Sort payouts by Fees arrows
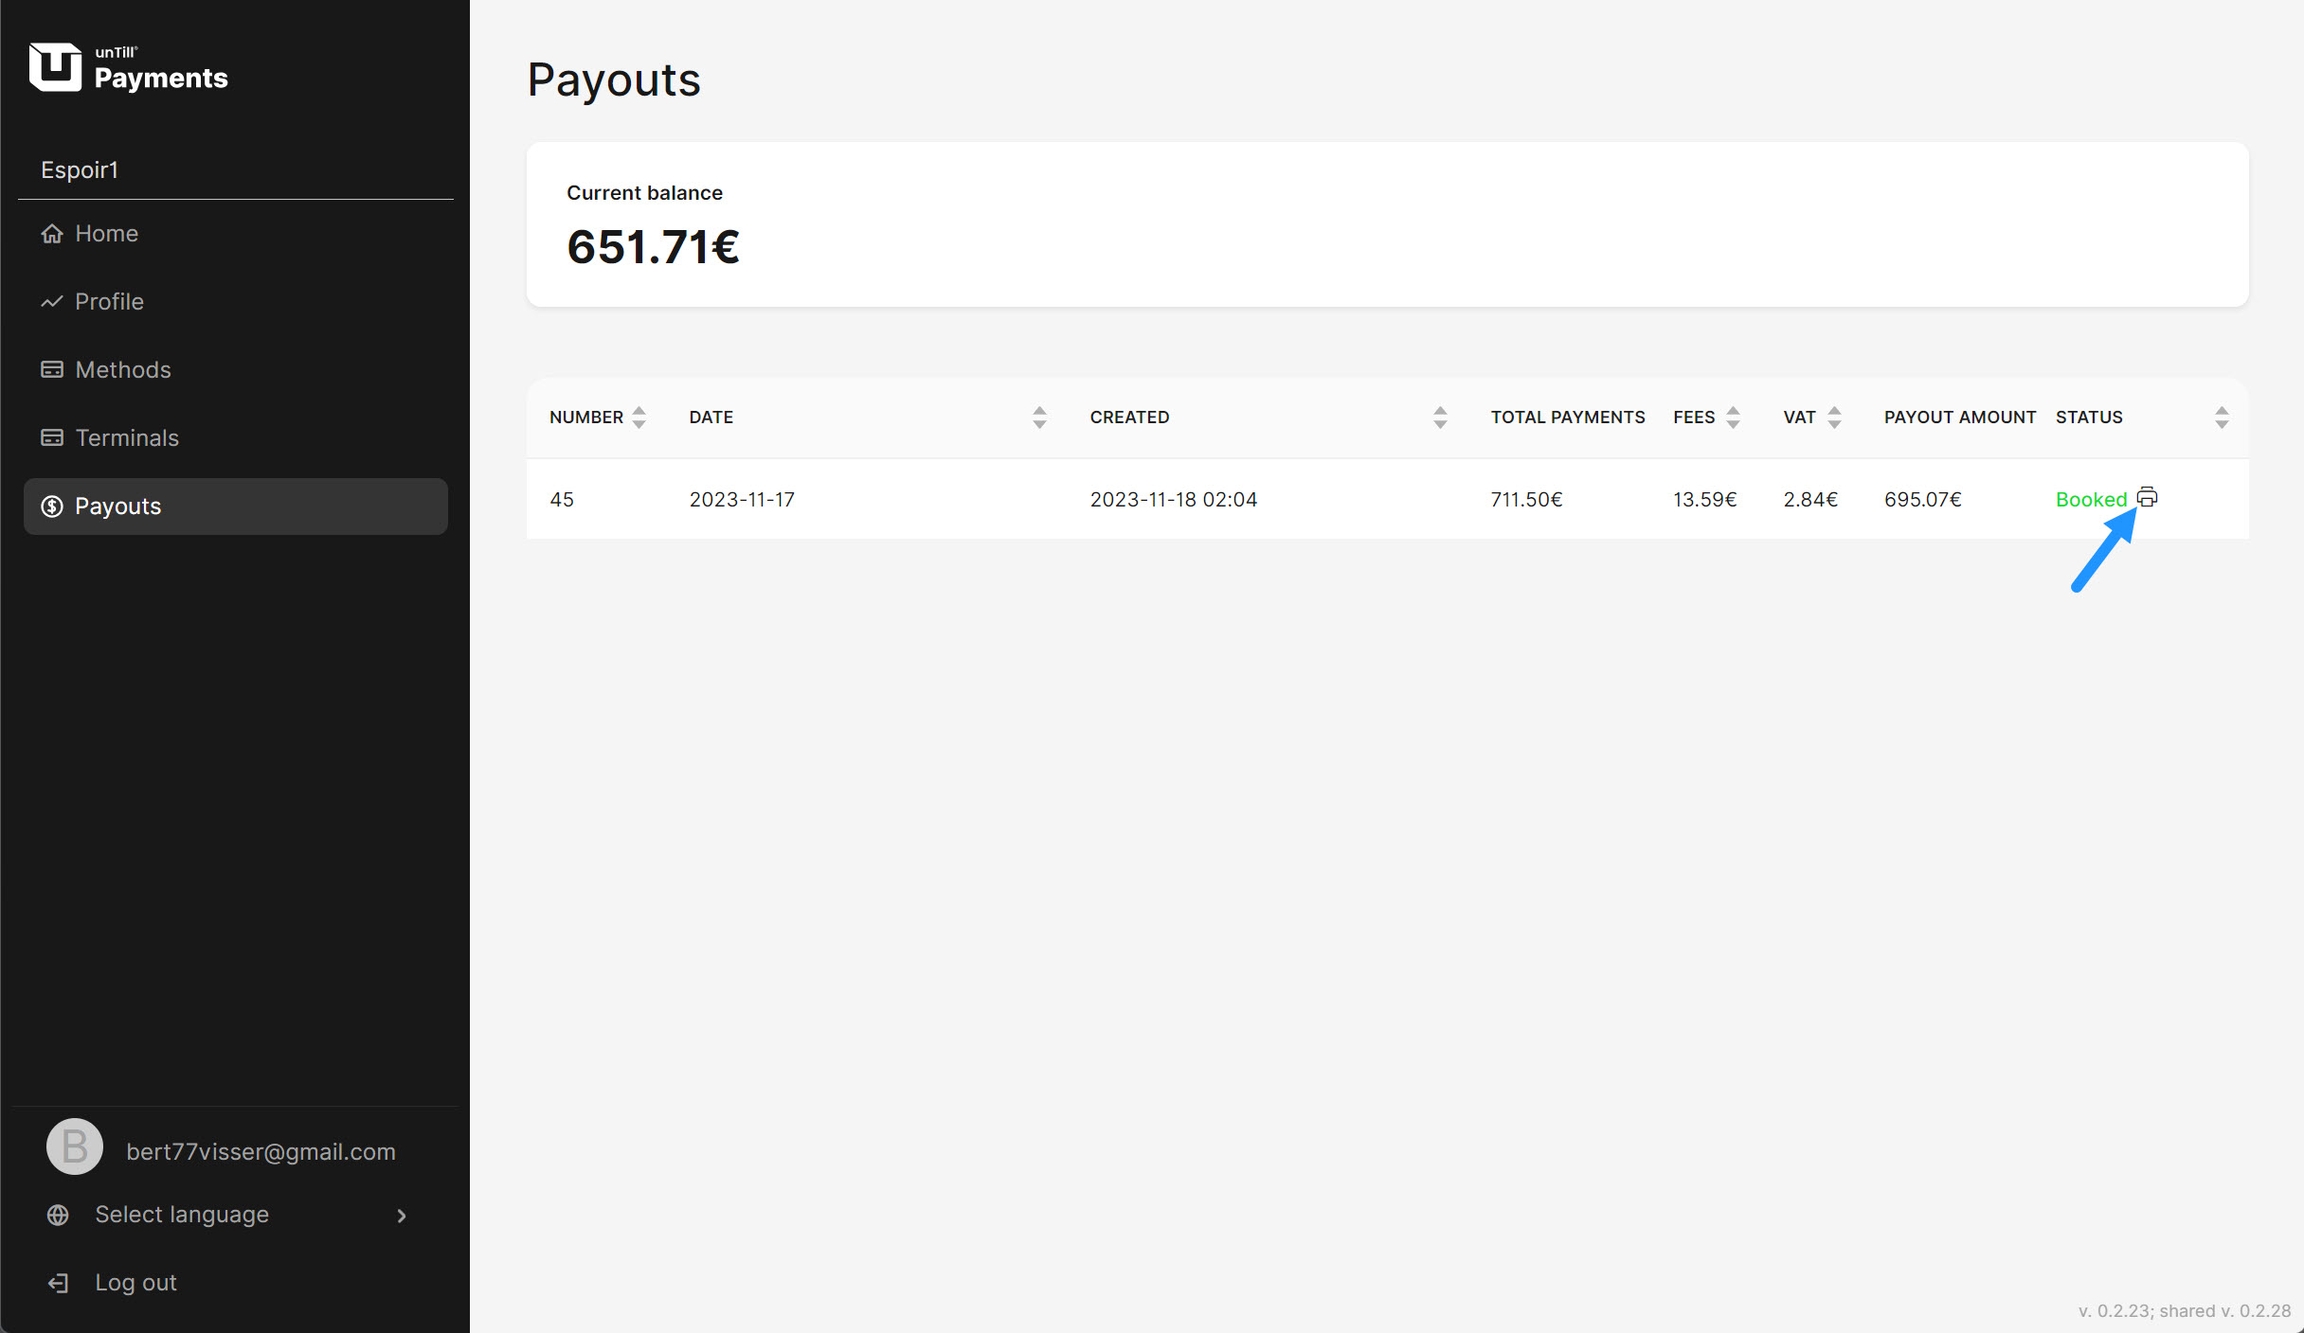This screenshot has height=1333, width=2304. (x=1733, y=417)
